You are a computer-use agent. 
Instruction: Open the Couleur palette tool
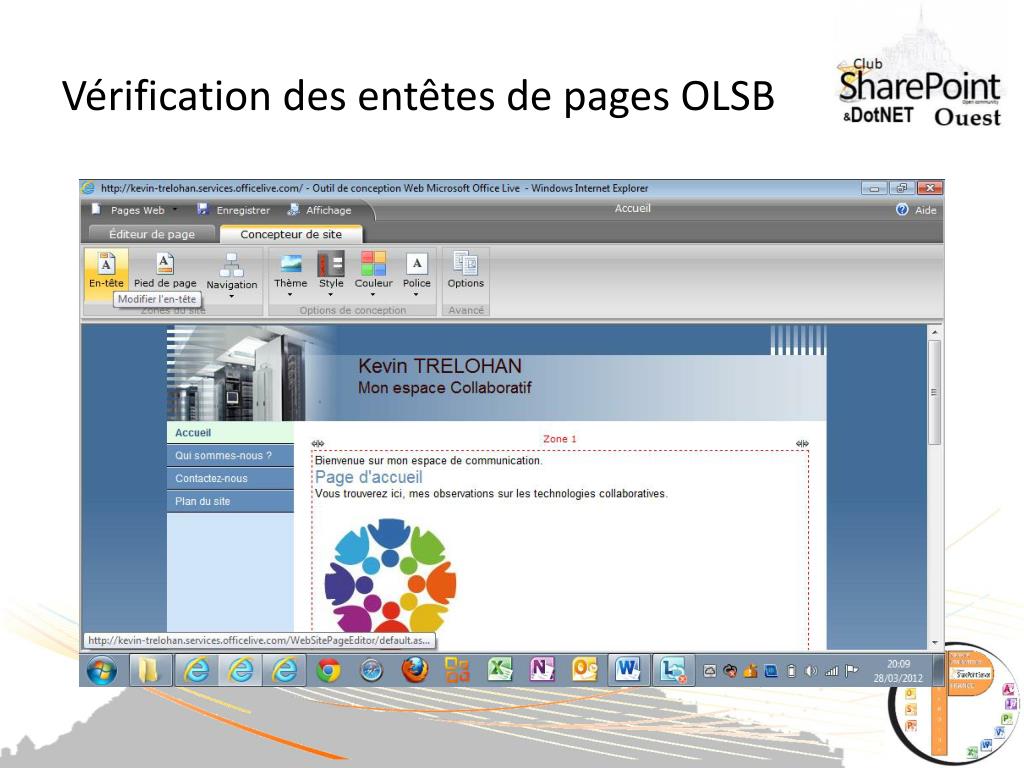[x=374, y=272]
